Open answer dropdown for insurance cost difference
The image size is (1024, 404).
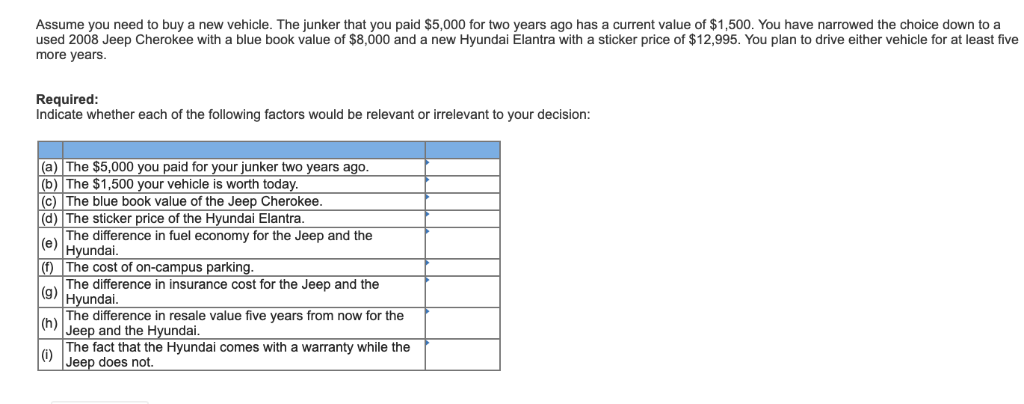tap(462, 291)
